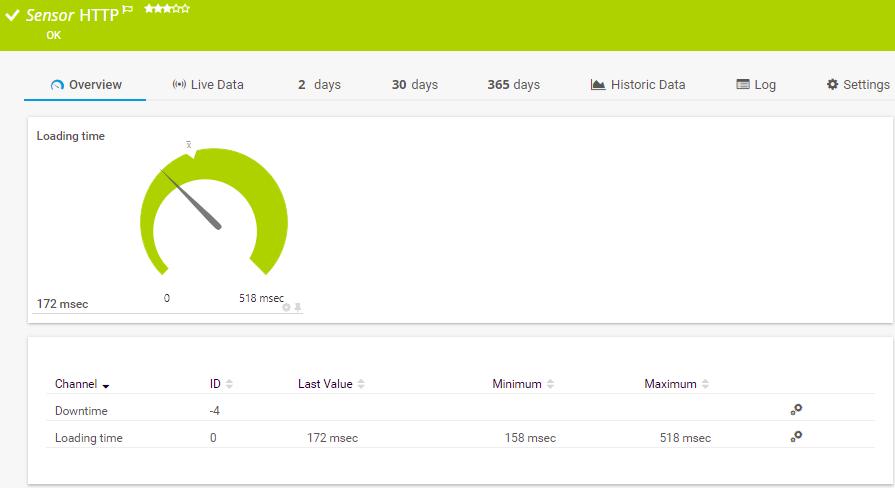This screenshot has width=895, height=488.
Task: Click the OK status checkmark icon
Action: 12,15
